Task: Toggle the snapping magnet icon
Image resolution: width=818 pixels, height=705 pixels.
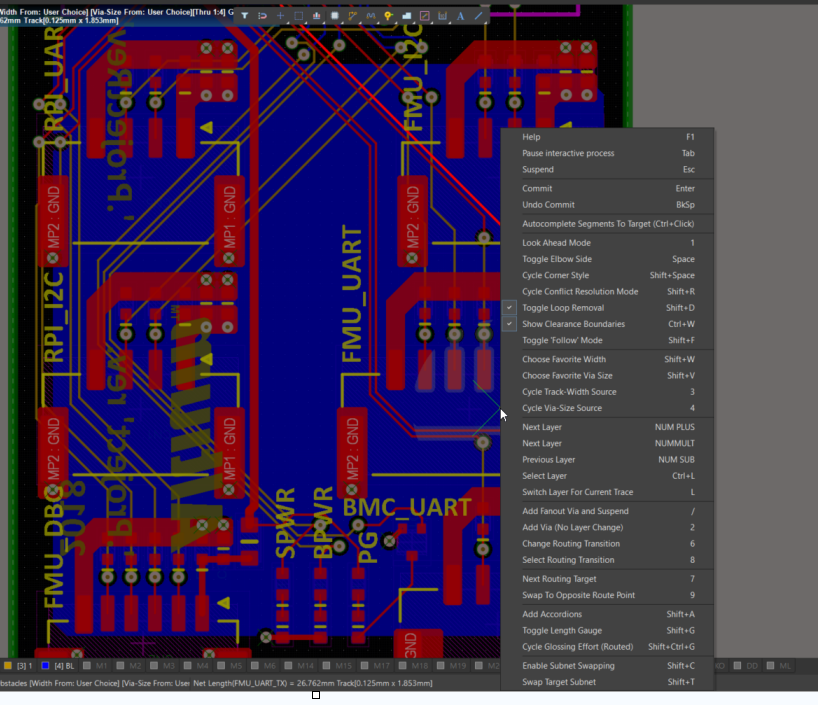Action: click(263, 15)
